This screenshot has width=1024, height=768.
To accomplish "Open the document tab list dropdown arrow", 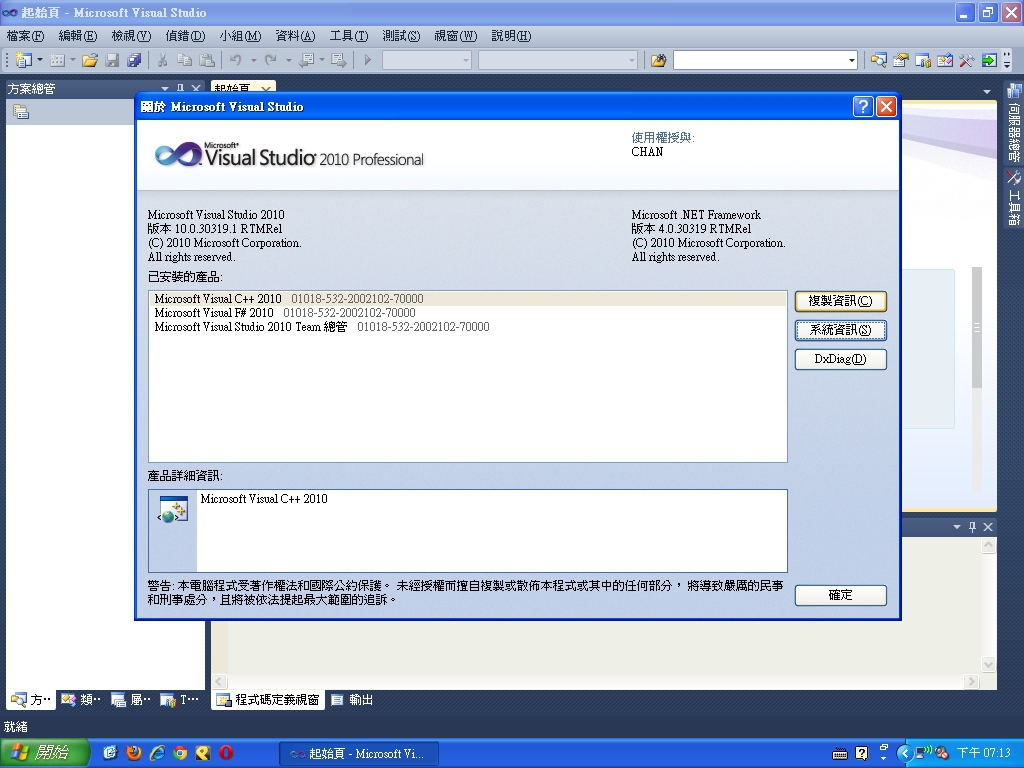I will coord(986,91).
